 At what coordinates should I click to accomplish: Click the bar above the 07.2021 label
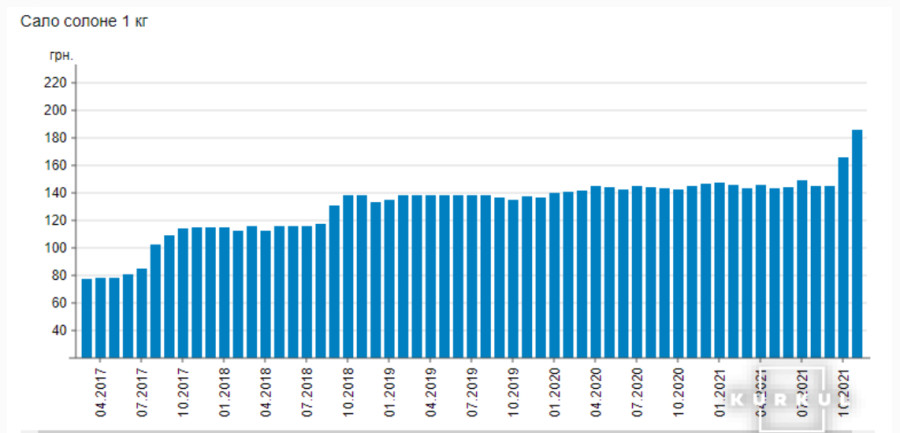(x=802, y=268)
